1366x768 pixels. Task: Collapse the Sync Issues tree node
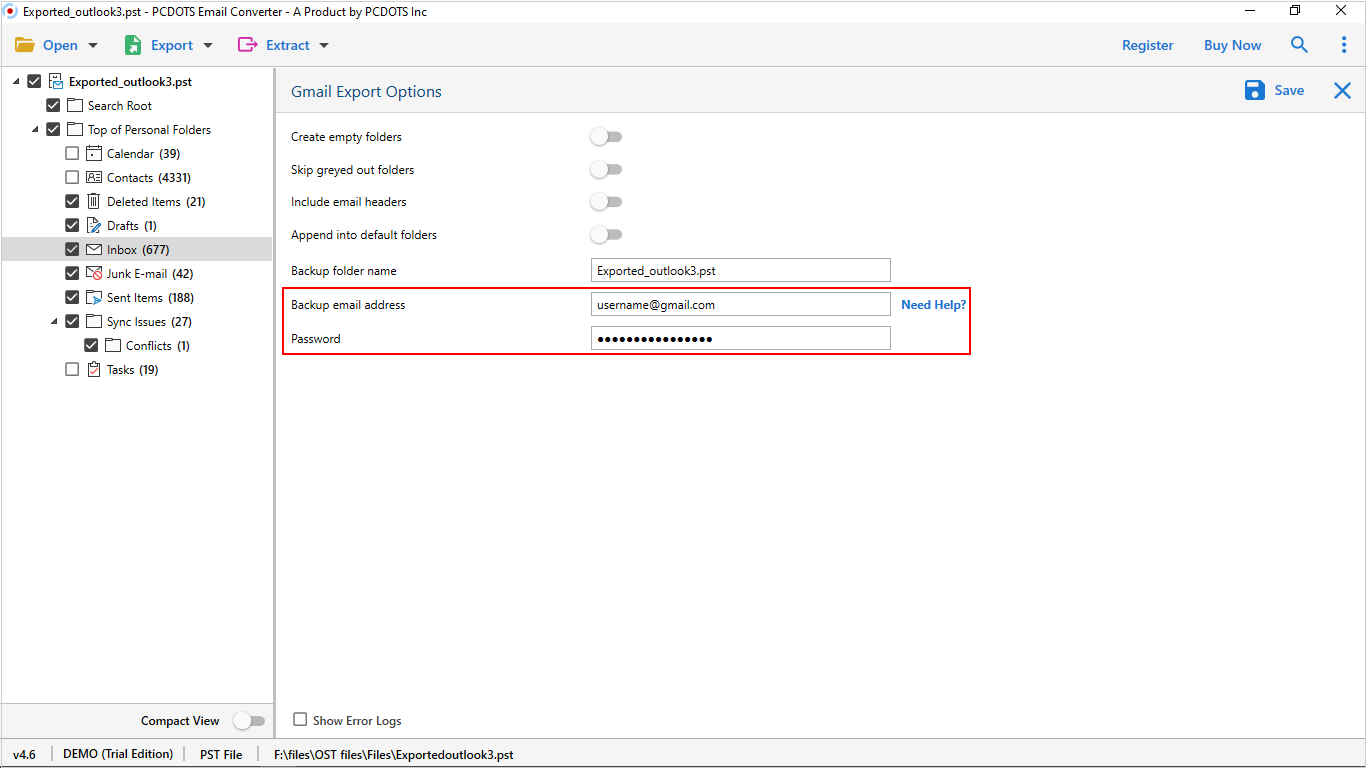[54, 322]
